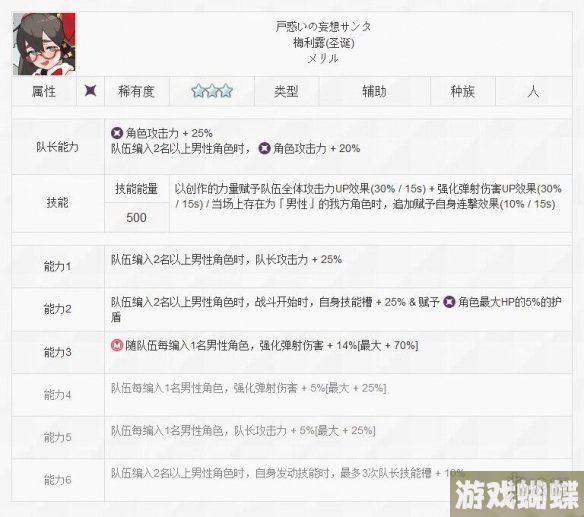Select the 属性 header cell
The width and height of the screenshot is (584, 517).
[44, 91]
